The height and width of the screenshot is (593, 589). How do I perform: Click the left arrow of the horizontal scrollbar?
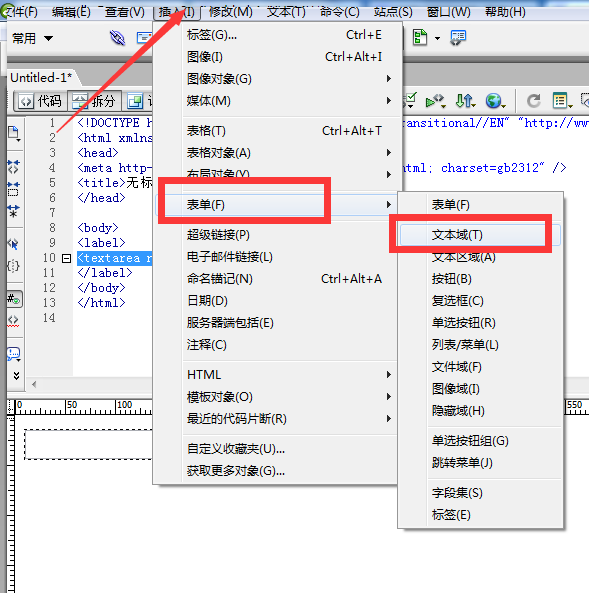pyautogui.click(x=34, y=385)
